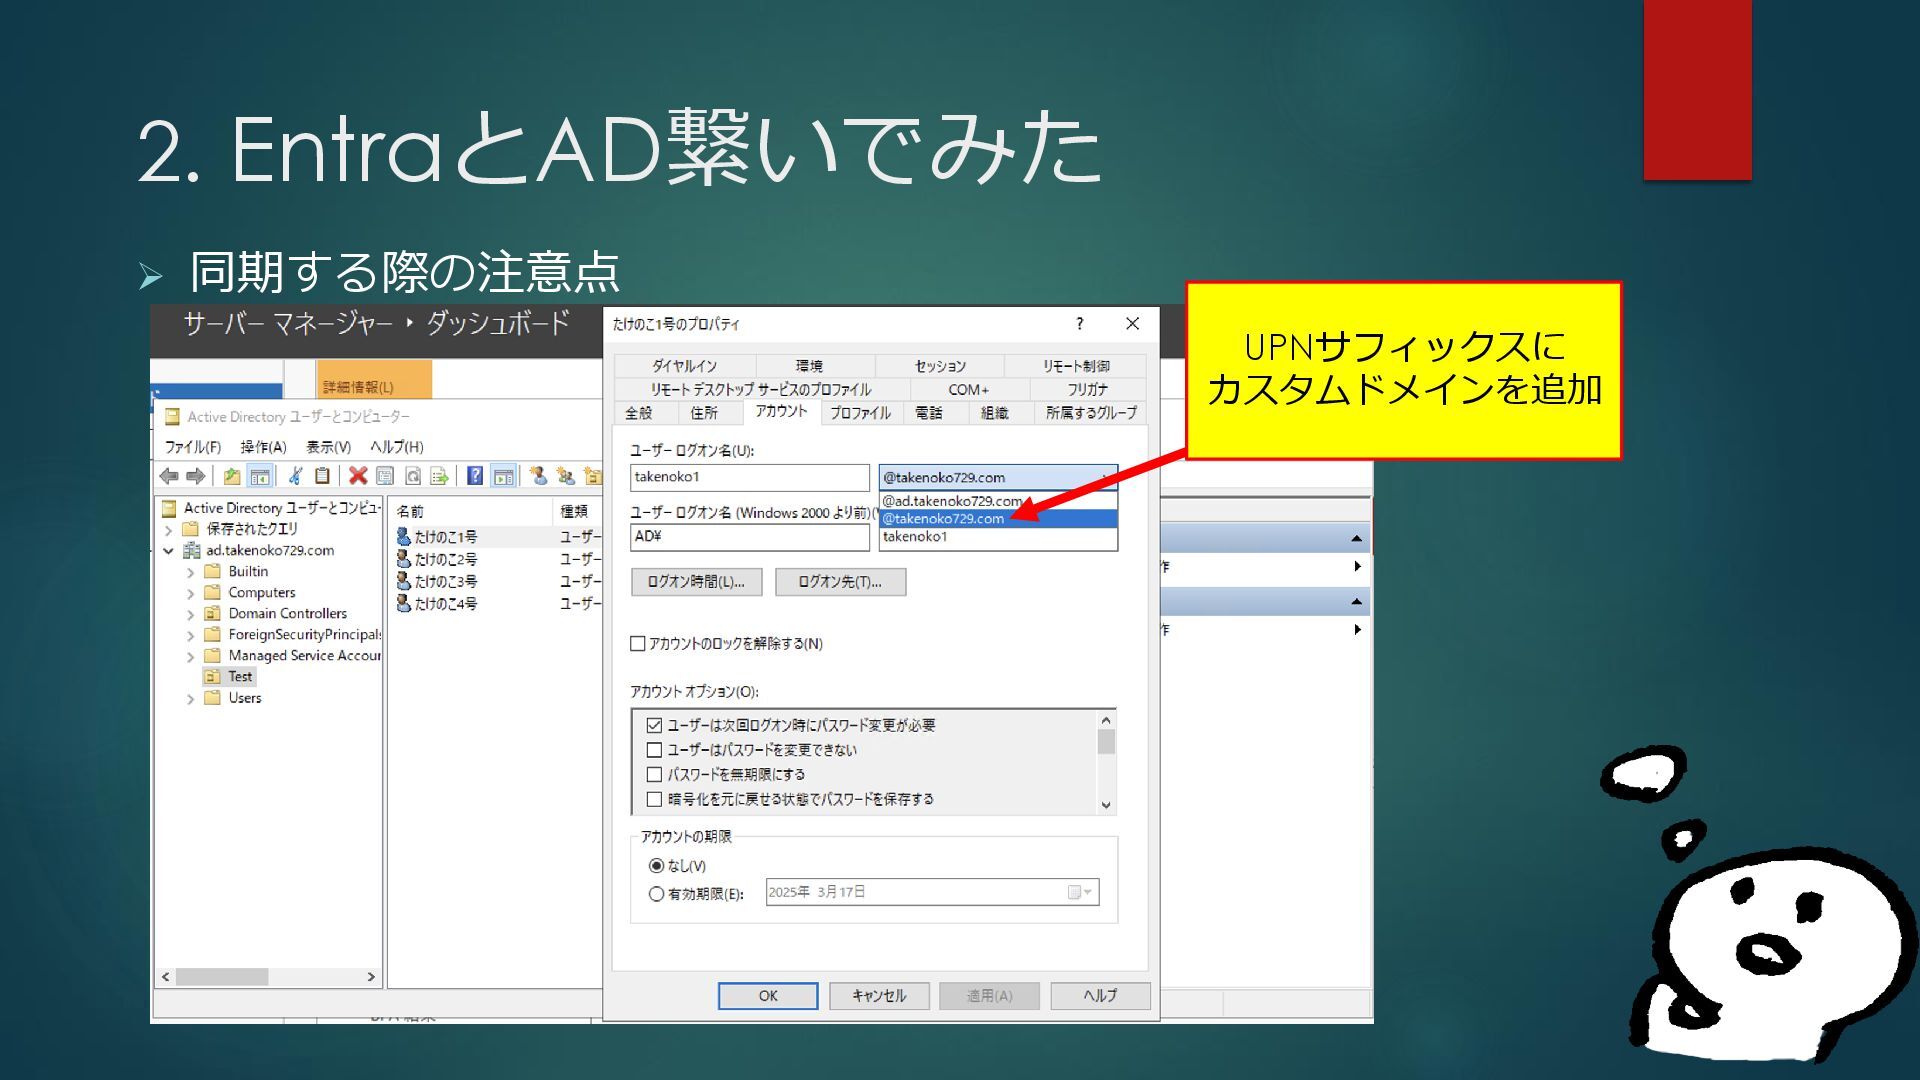Screen dimensions: 1920x1080
Task: Click the tree pane horizontal scrollbar thumb
Action: (222, 977)
